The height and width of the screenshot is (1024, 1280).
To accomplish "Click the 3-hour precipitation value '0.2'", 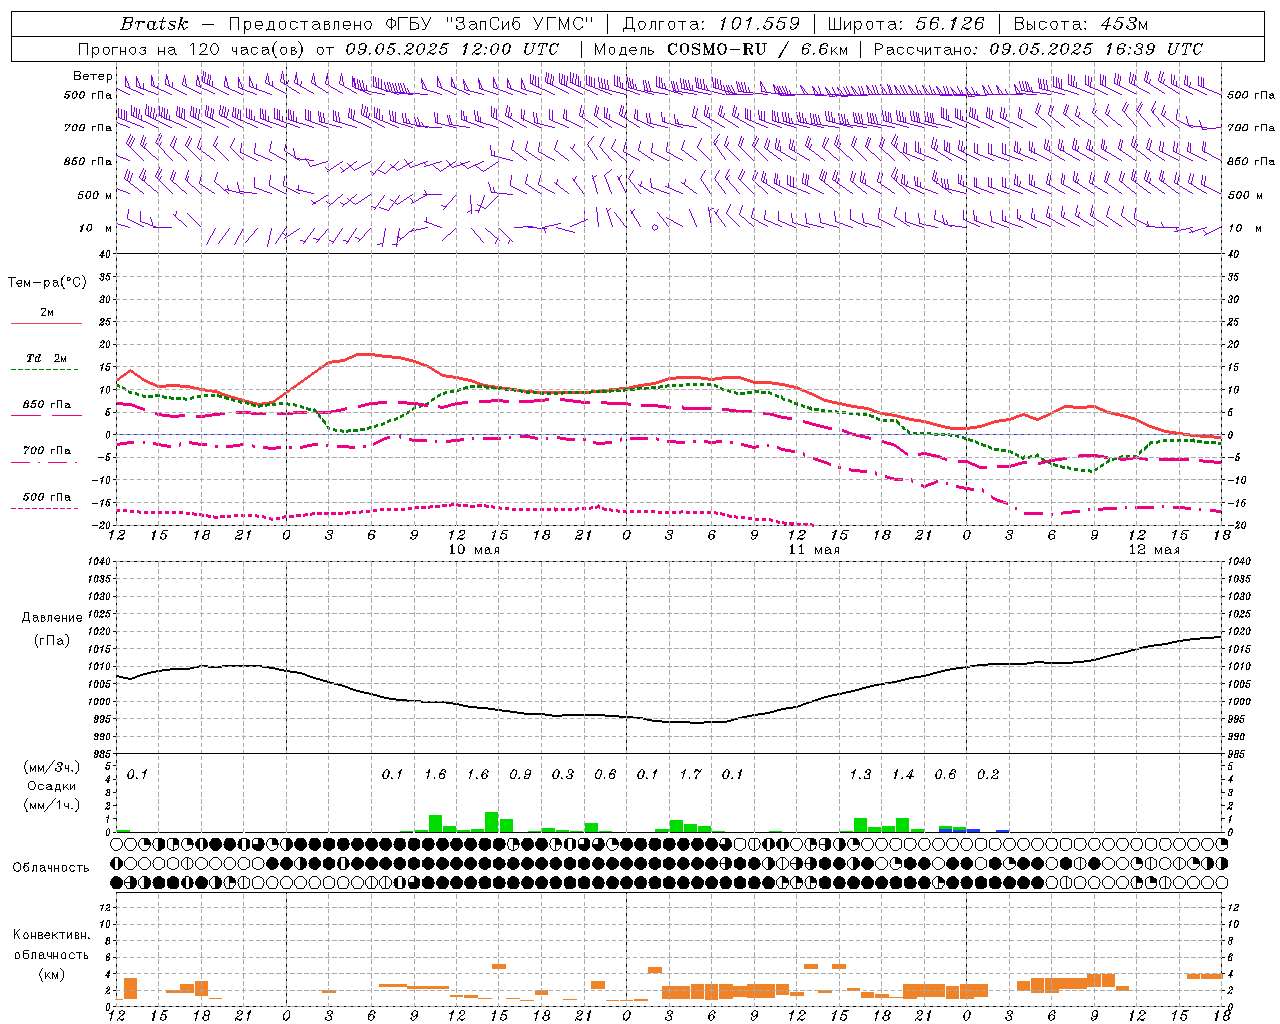I will click(988, 774).
